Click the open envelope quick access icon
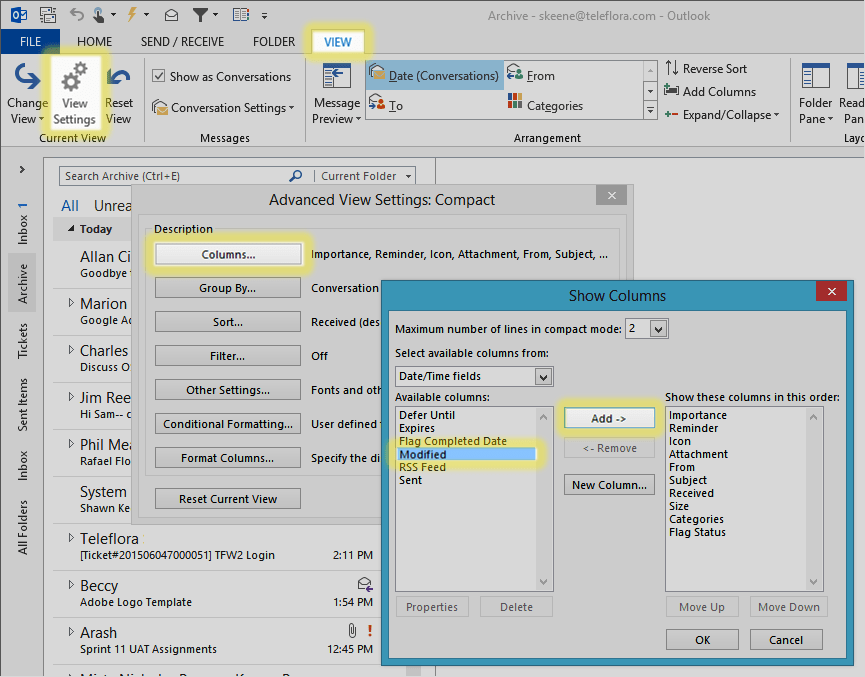This screenshot has width=865, height=677. [x=172, y=15]
